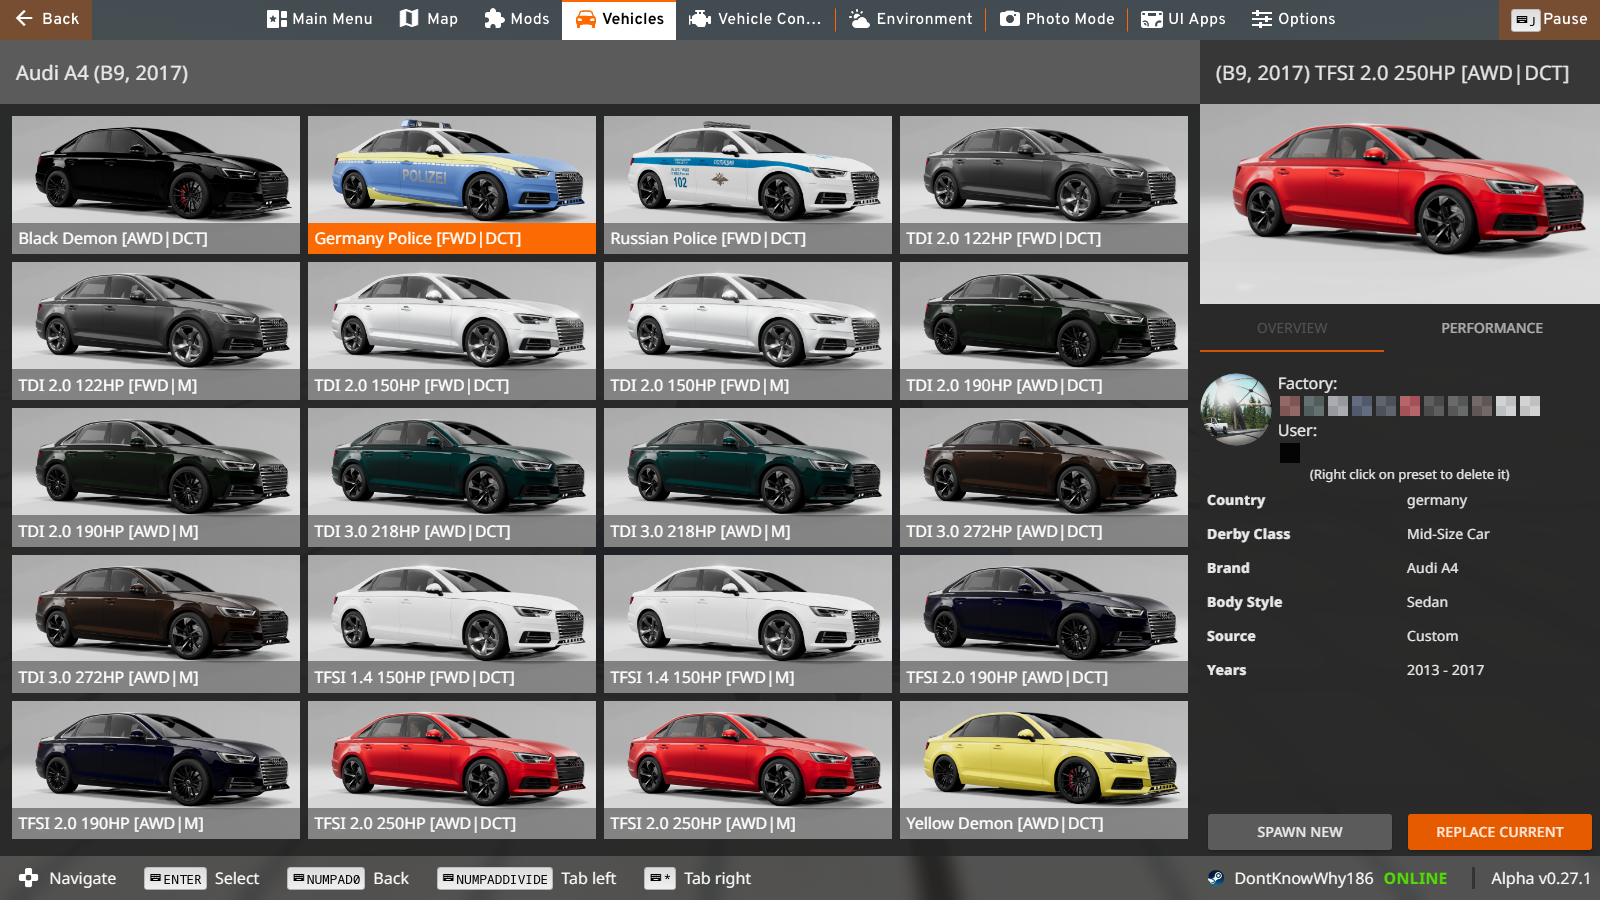This screenshot has height=900, width=1600.
Task: Apply the black User color preset
Action: pyautogui.click(x=1290, y=453)
